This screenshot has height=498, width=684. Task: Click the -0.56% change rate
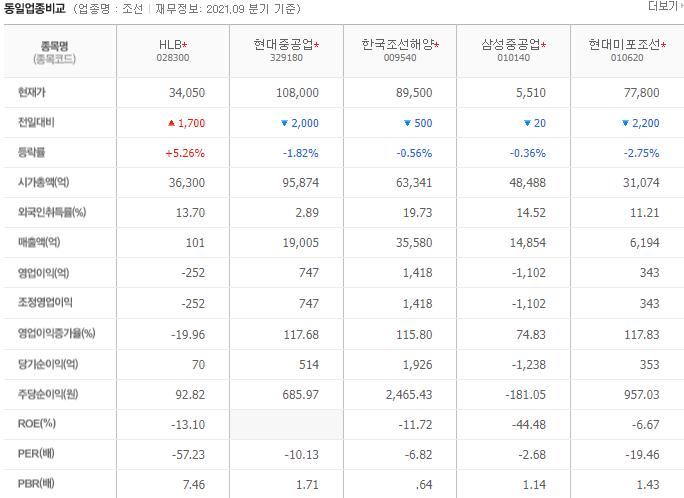pyautogui.click(x=414, y=153)
